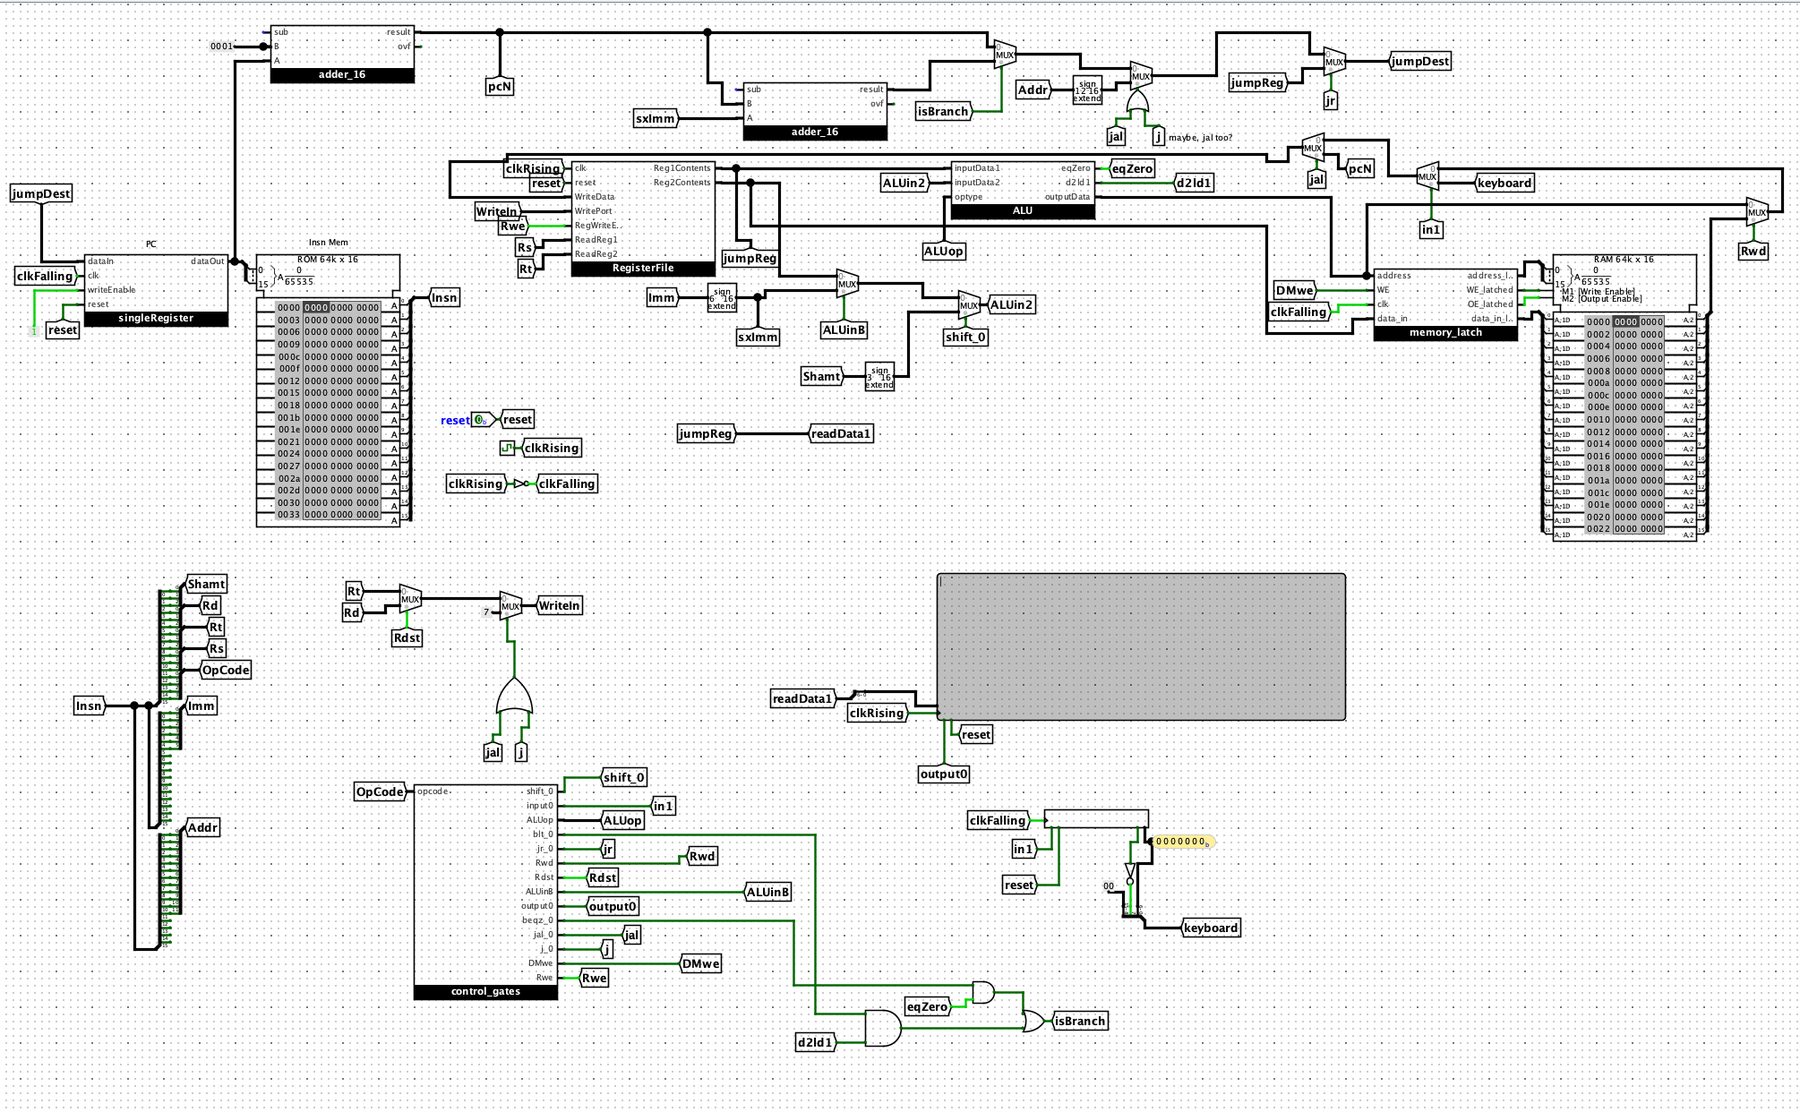
Task: Select the RAM 64k x 16 component
Action: [1625, 397]
